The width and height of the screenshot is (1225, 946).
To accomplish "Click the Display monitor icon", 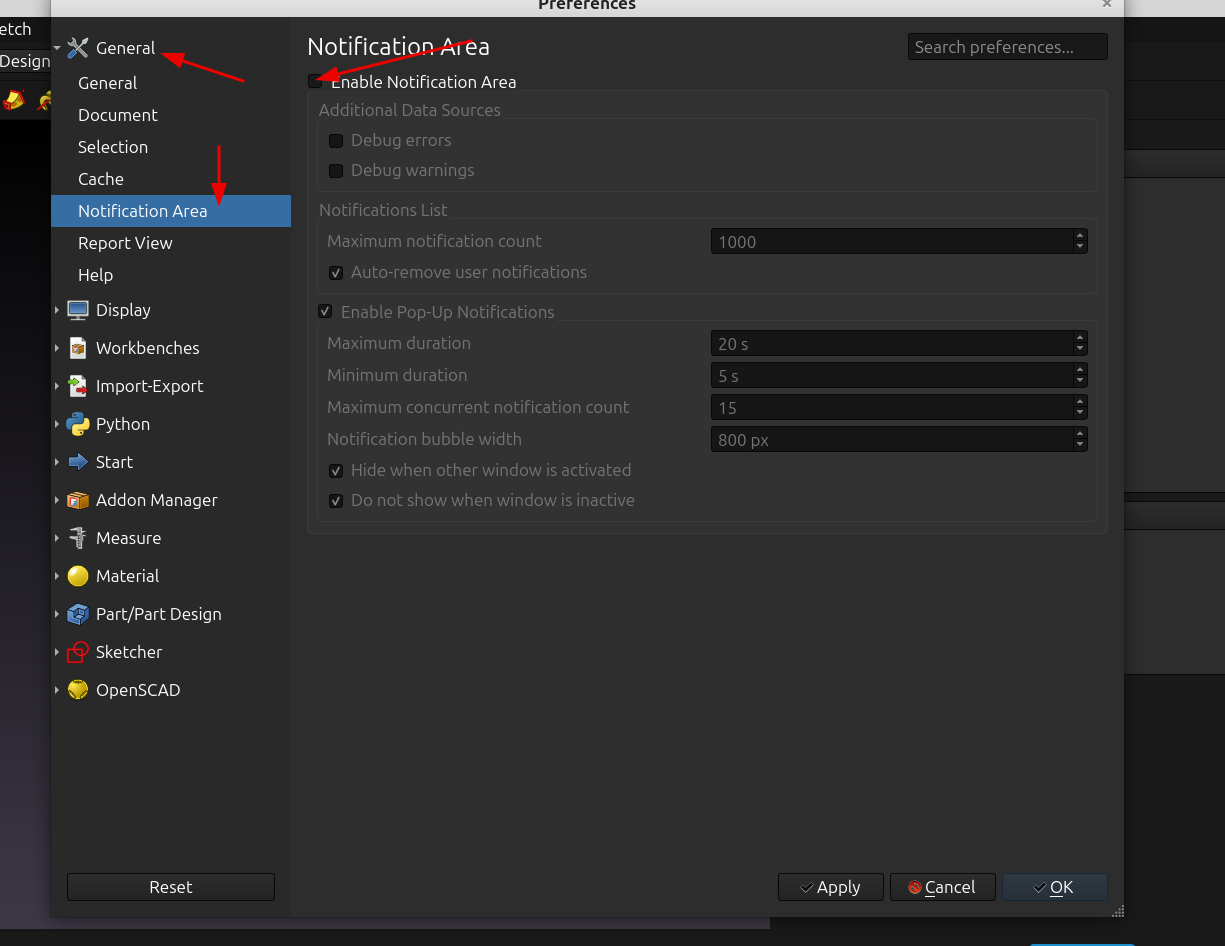I will tap(78, 310).
